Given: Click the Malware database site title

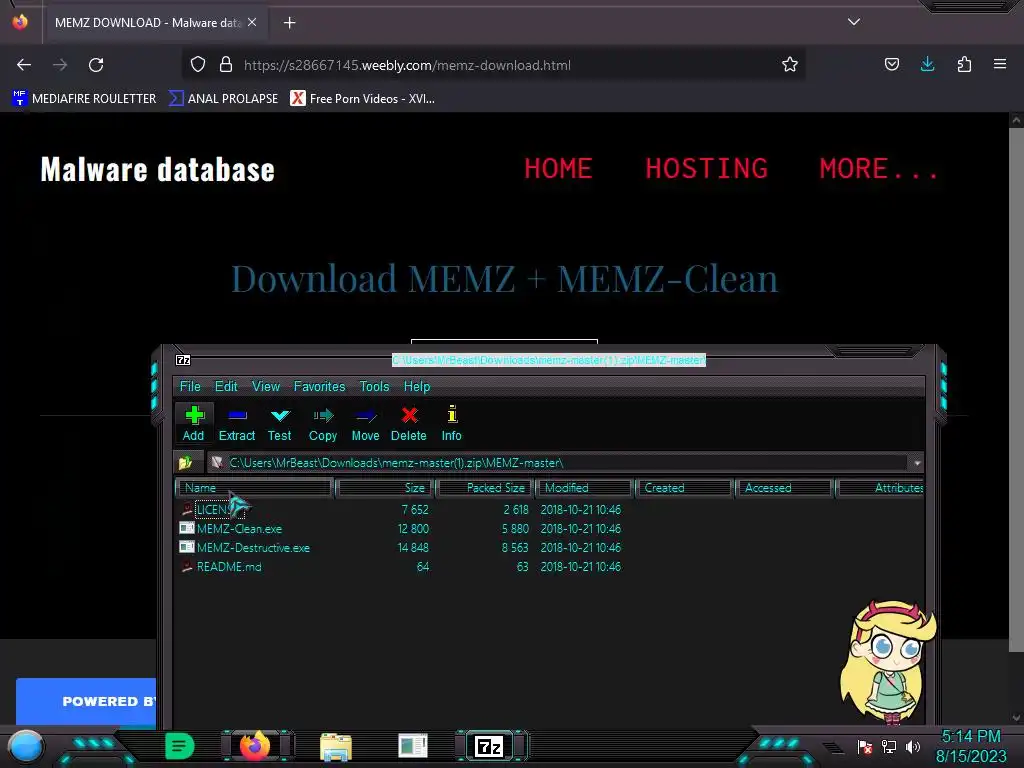Looking at the screenshot, I should [157, 169].
